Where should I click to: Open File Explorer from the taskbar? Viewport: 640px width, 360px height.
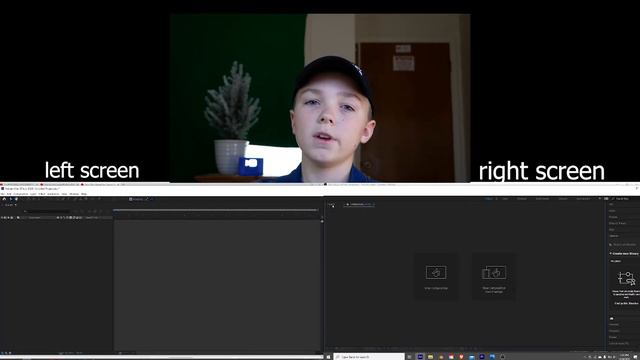click(x=430, y=357)
